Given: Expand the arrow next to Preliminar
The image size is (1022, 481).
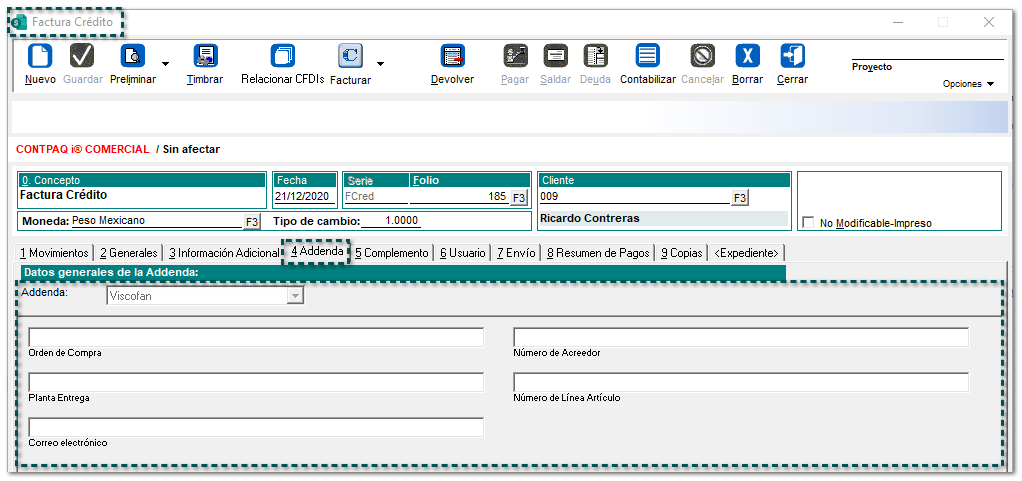Looking at the screenshot, I should tap(165, 64).
